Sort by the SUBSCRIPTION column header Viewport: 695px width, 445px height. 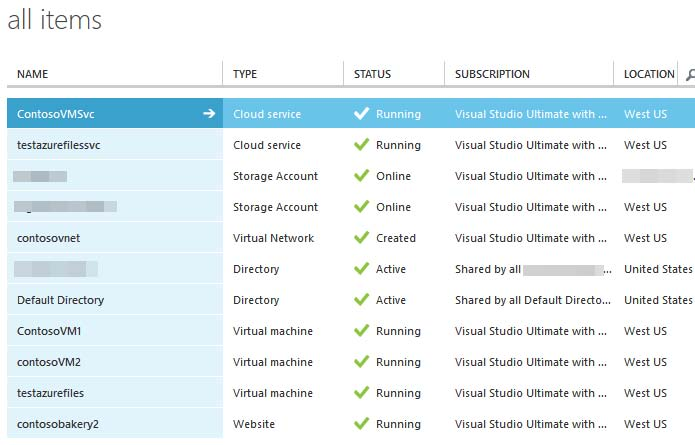pos(492,74)
